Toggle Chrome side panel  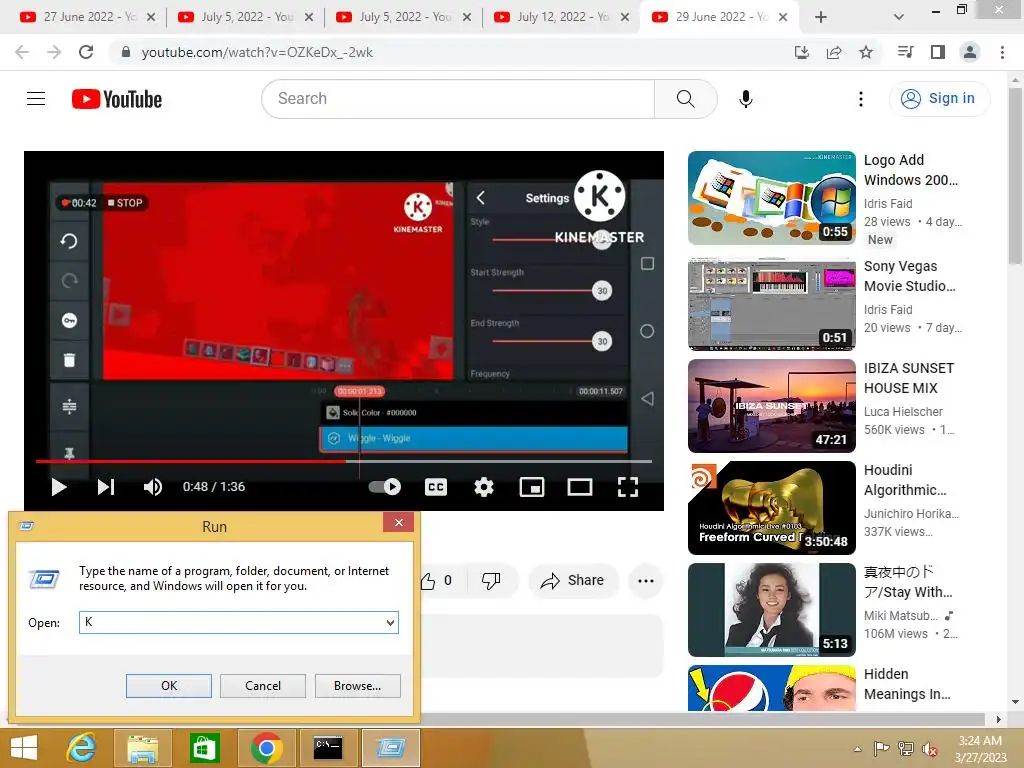[938, 52]
